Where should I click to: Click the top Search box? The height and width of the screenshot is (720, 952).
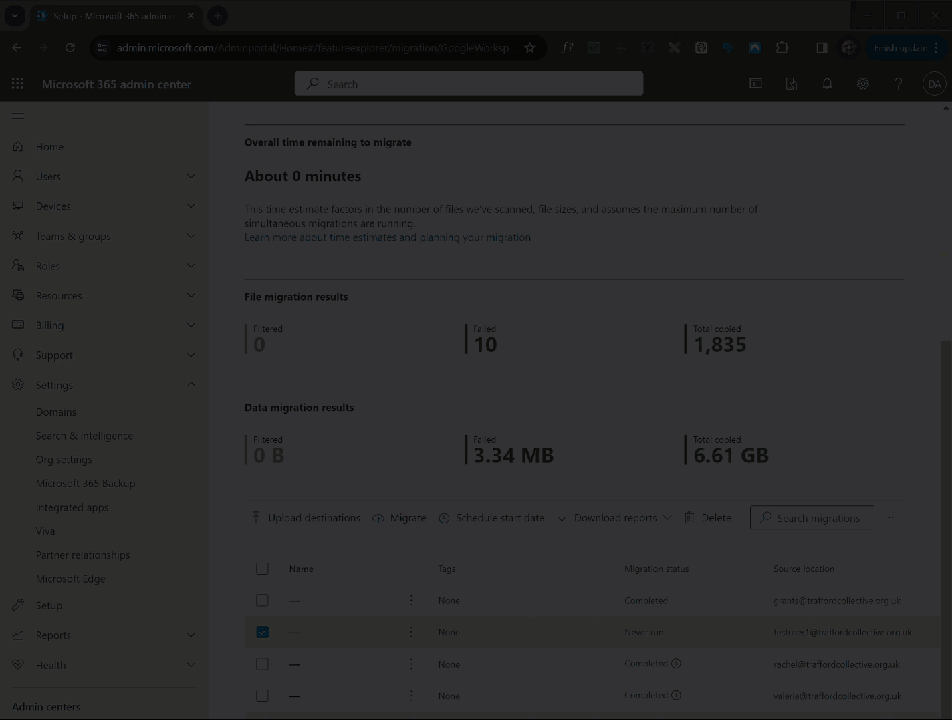point(469,84)
